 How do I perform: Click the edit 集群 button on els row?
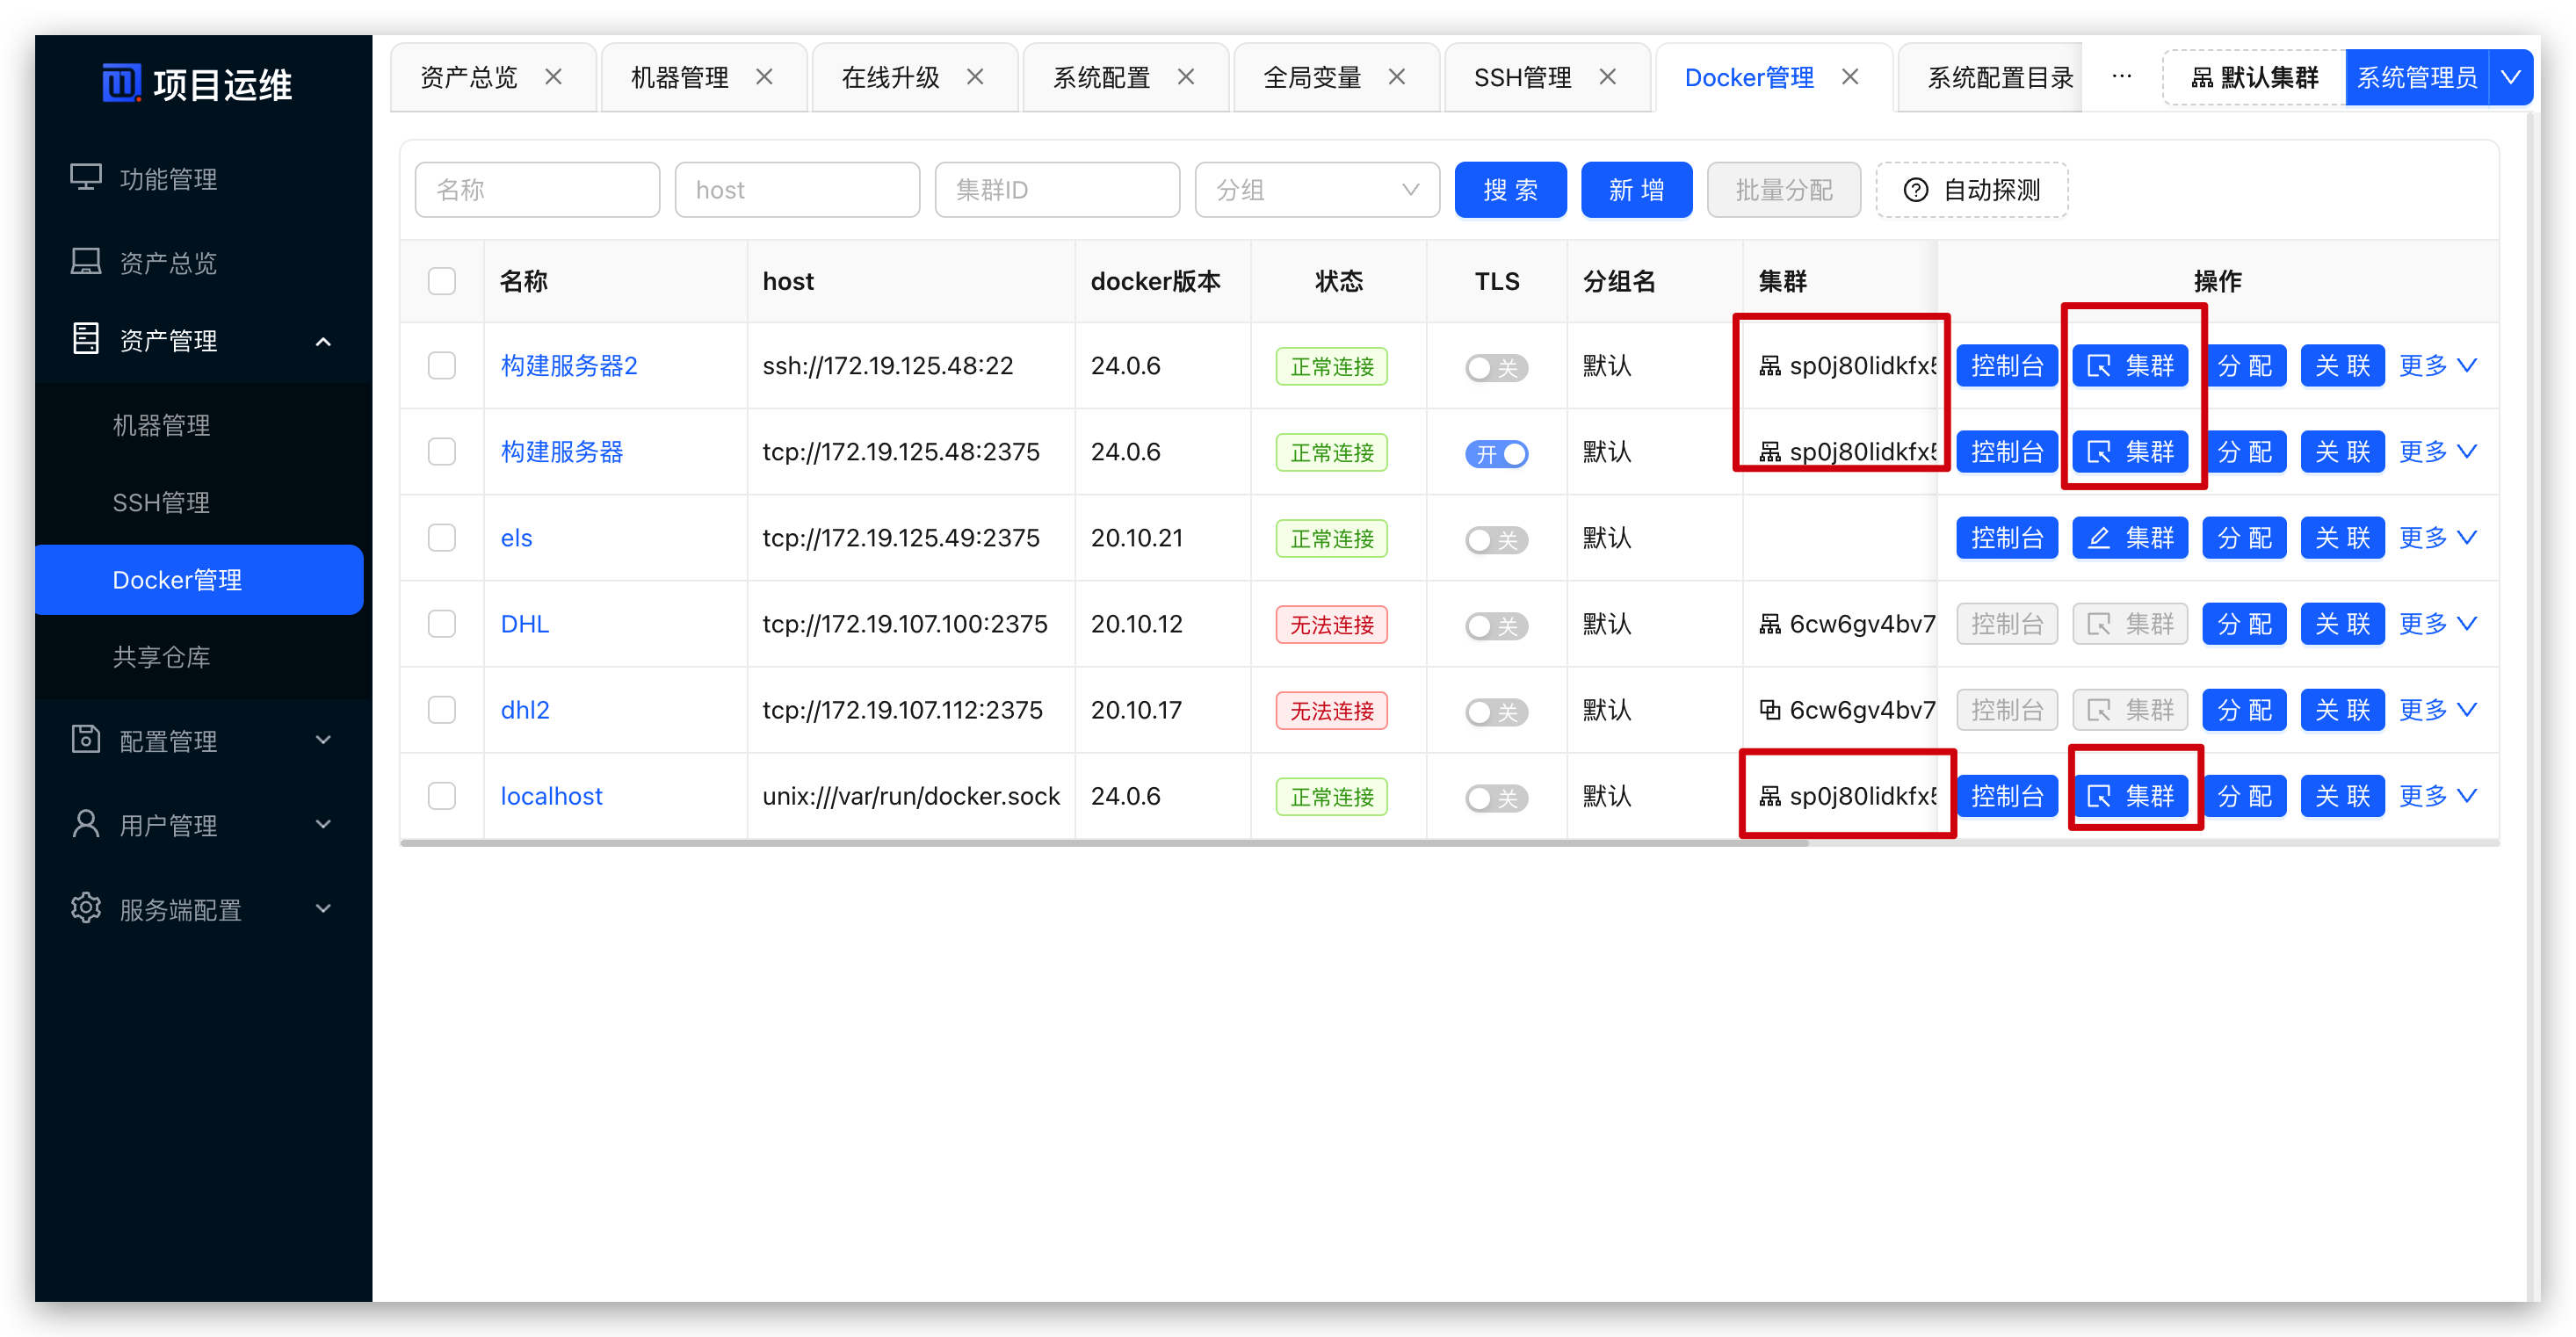pyautogui.click(x=2130, y=538)
